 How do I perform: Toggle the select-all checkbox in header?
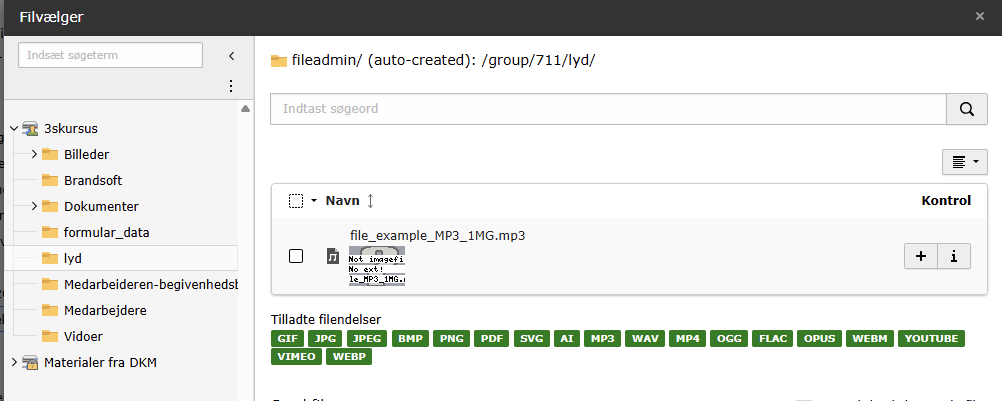(x=296, y=201)
